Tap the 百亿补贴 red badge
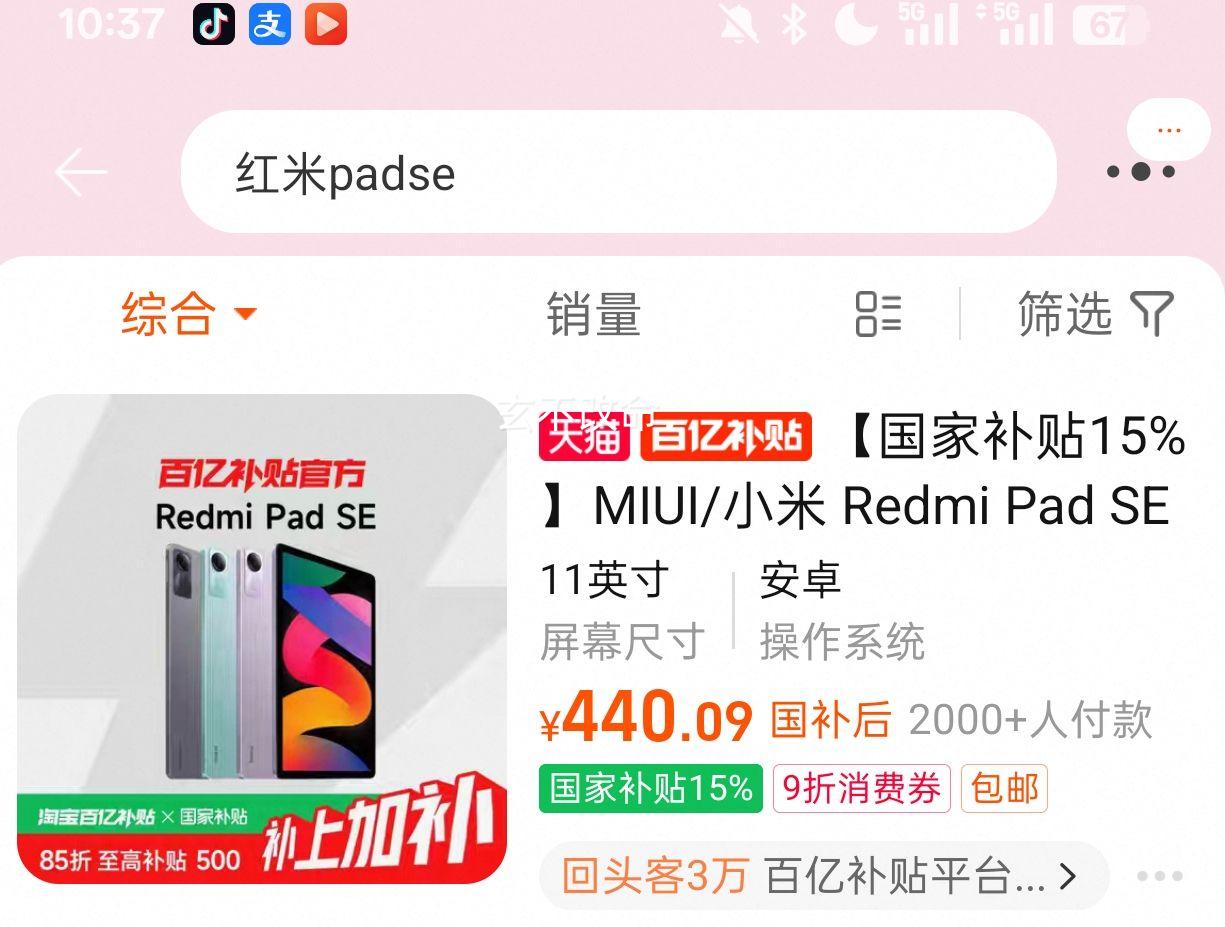 pos(725,437)
